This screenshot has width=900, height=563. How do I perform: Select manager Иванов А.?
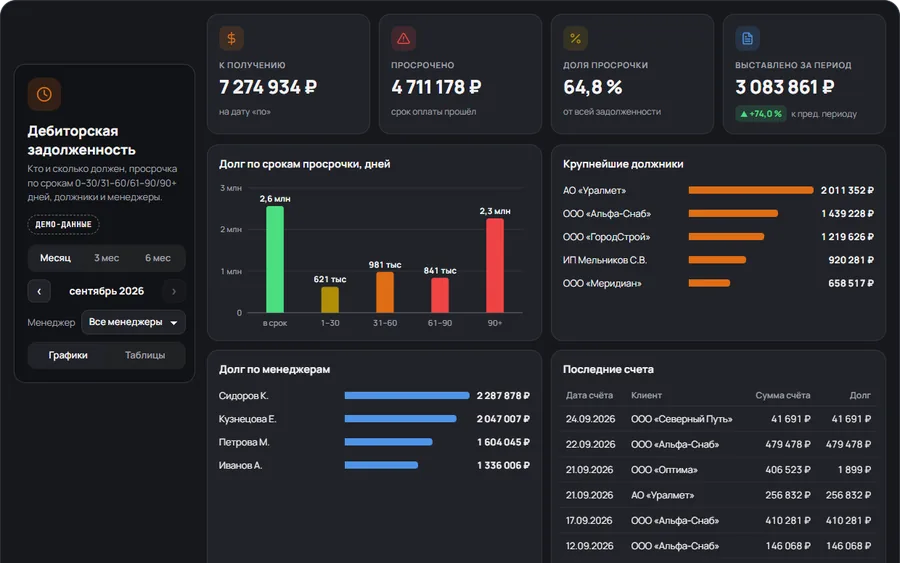coord(240,465)
